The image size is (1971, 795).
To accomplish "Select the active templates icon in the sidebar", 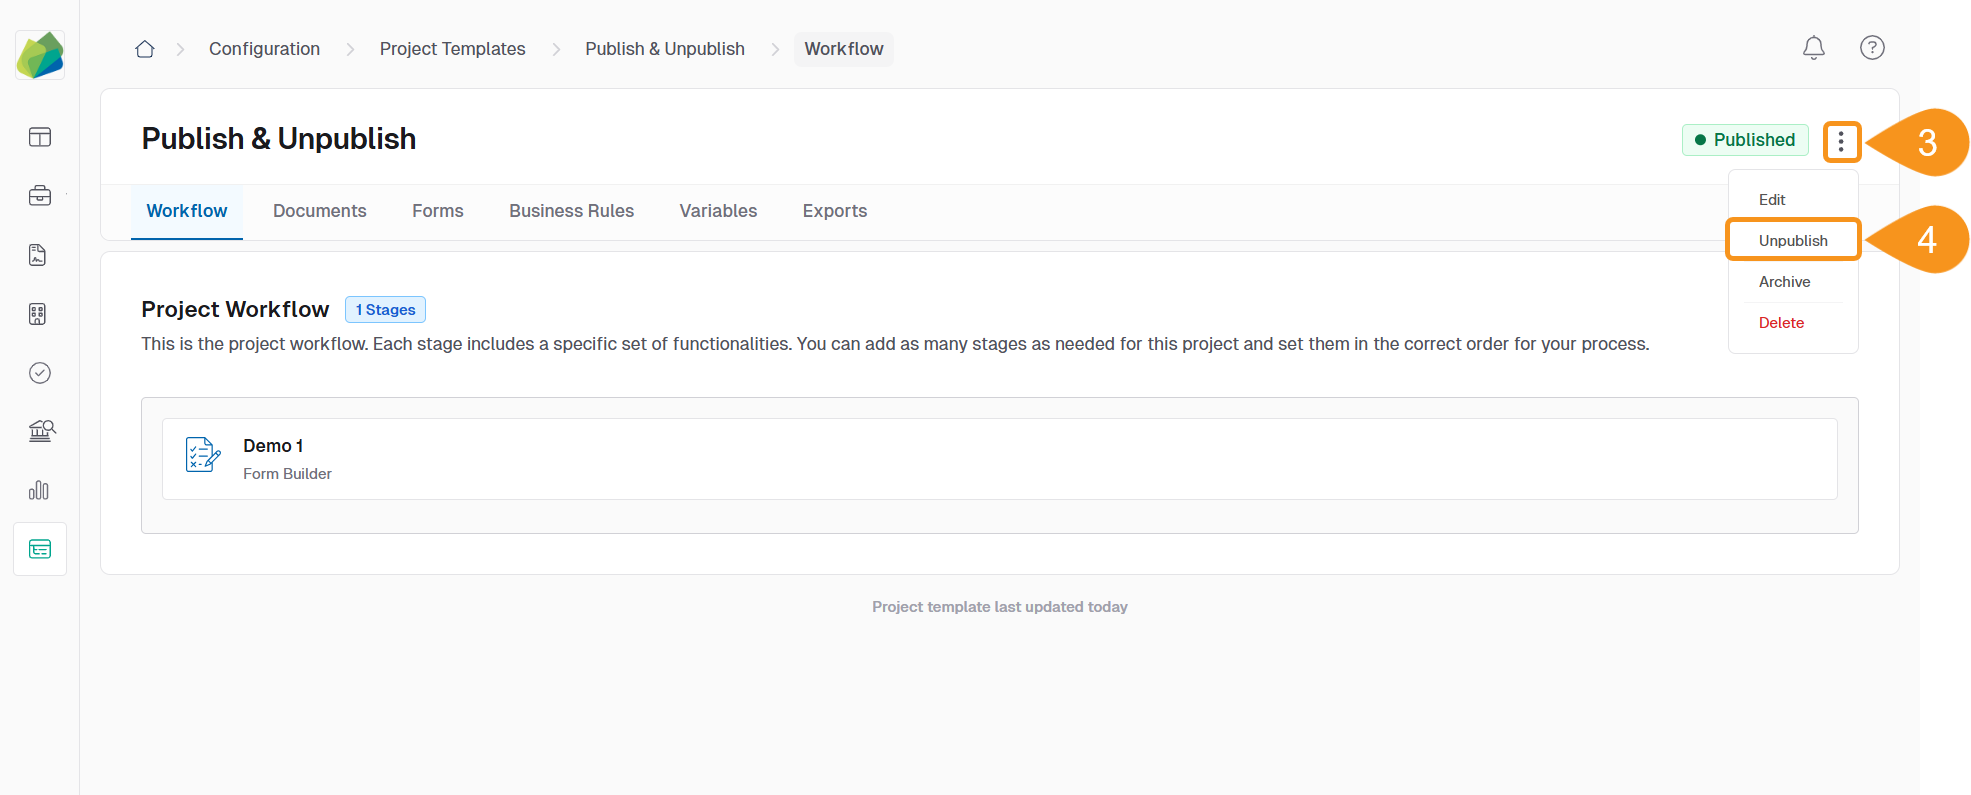I will pyautogui.click(x=39, y=548).
